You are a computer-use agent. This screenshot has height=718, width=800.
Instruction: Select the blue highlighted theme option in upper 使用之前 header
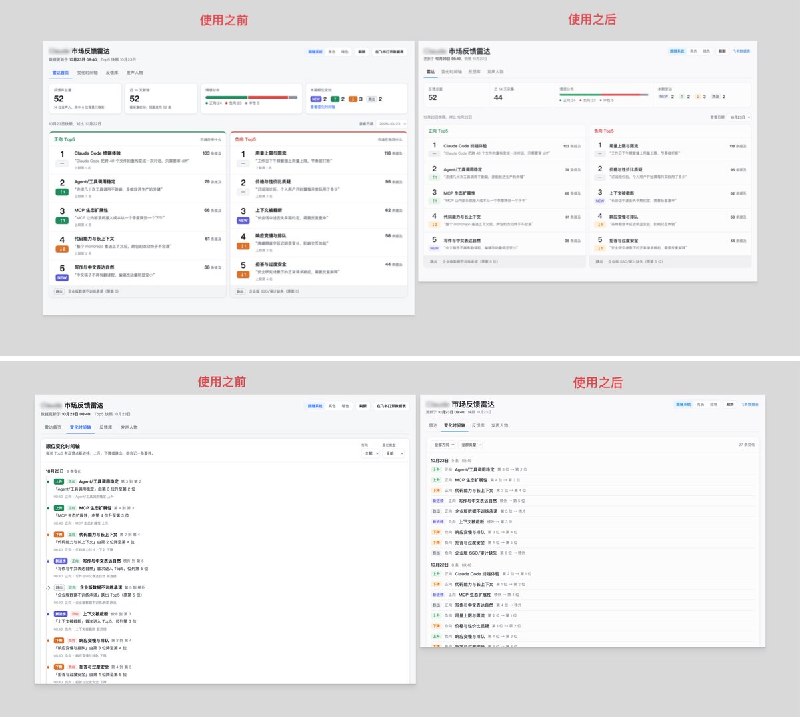(315, 52)
